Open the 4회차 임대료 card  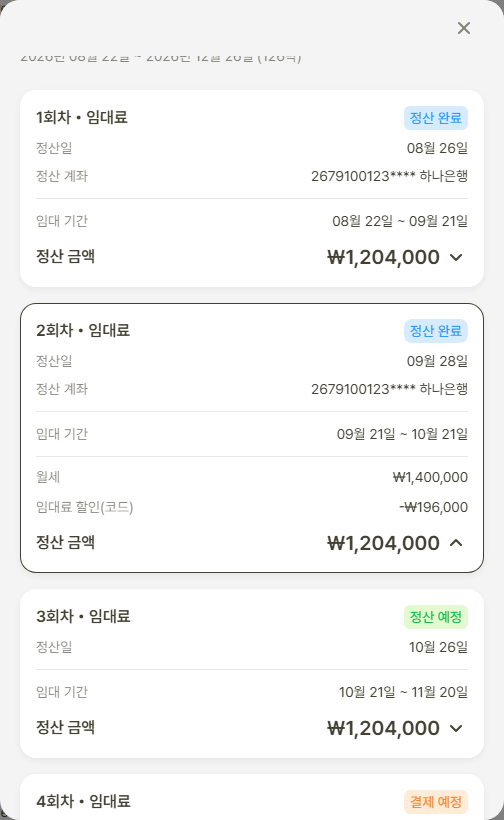[x=252, y=796]
